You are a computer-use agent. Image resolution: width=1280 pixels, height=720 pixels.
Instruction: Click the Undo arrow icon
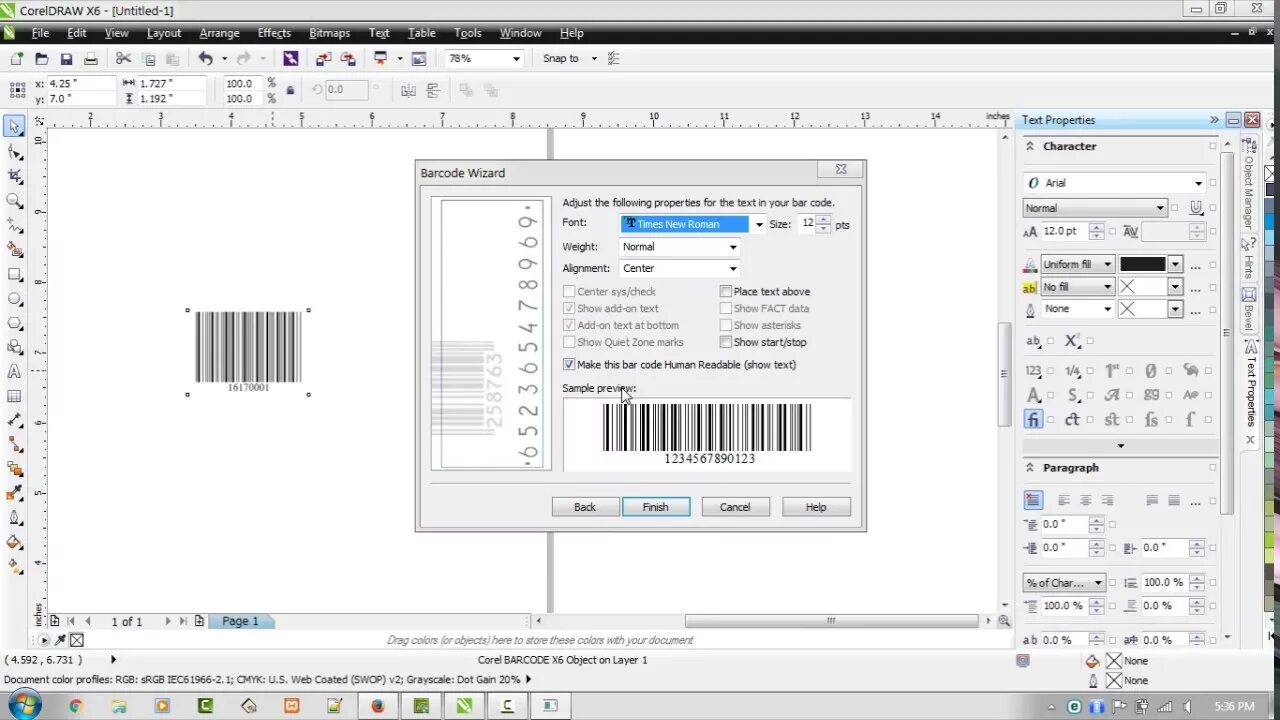(205, 59)
